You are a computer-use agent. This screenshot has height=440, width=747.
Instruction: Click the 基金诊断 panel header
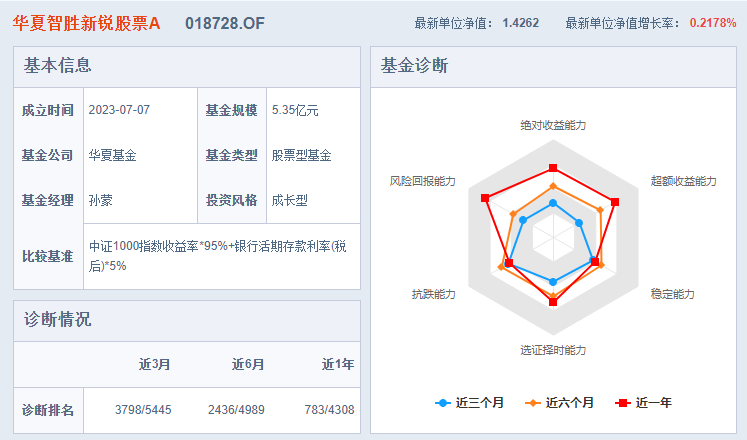point(414,66)
